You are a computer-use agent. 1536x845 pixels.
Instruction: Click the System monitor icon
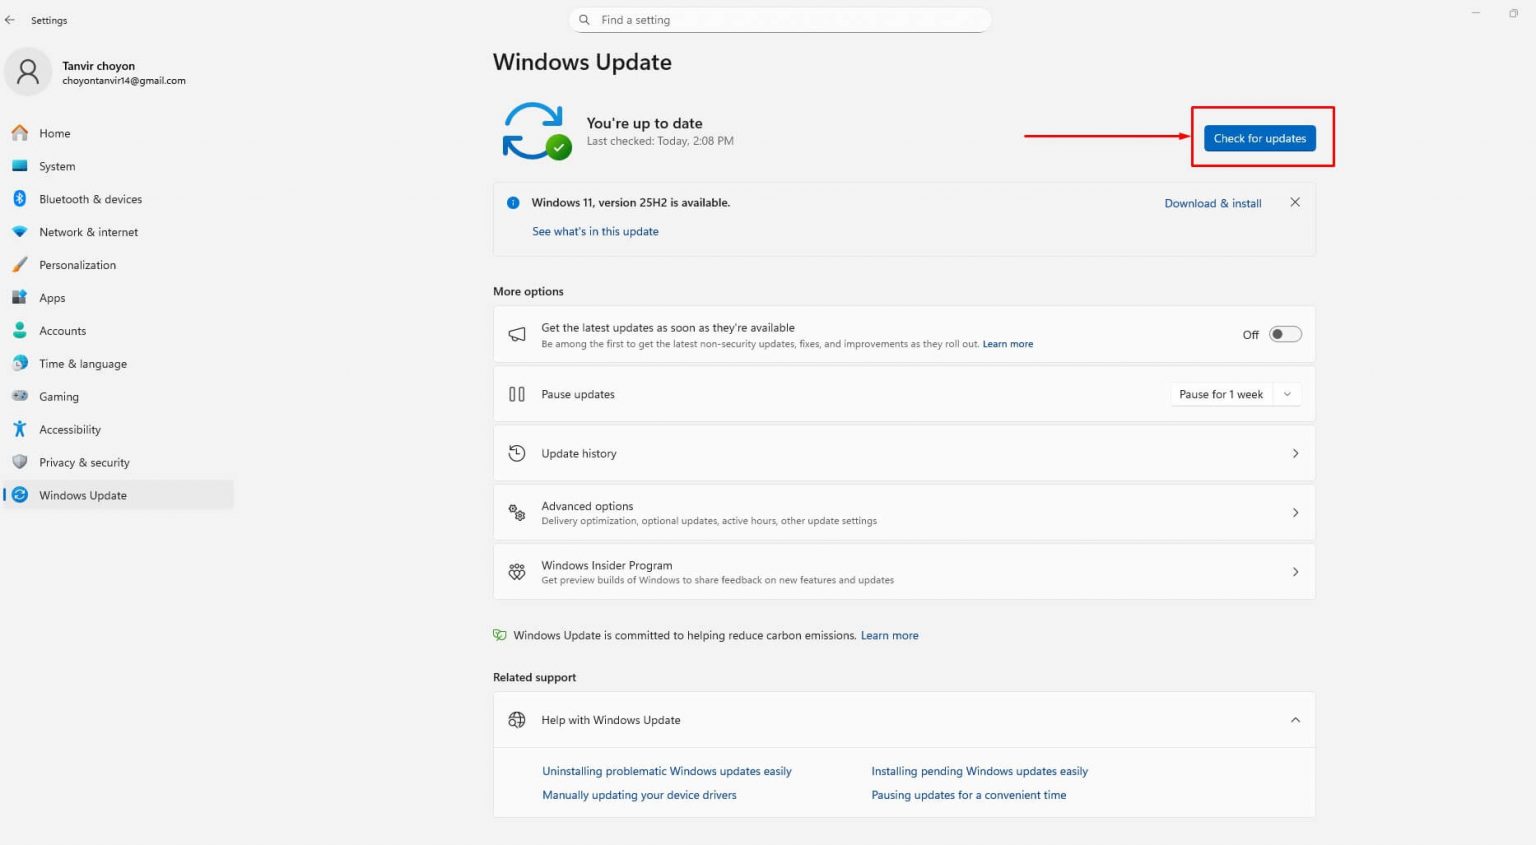19,166
